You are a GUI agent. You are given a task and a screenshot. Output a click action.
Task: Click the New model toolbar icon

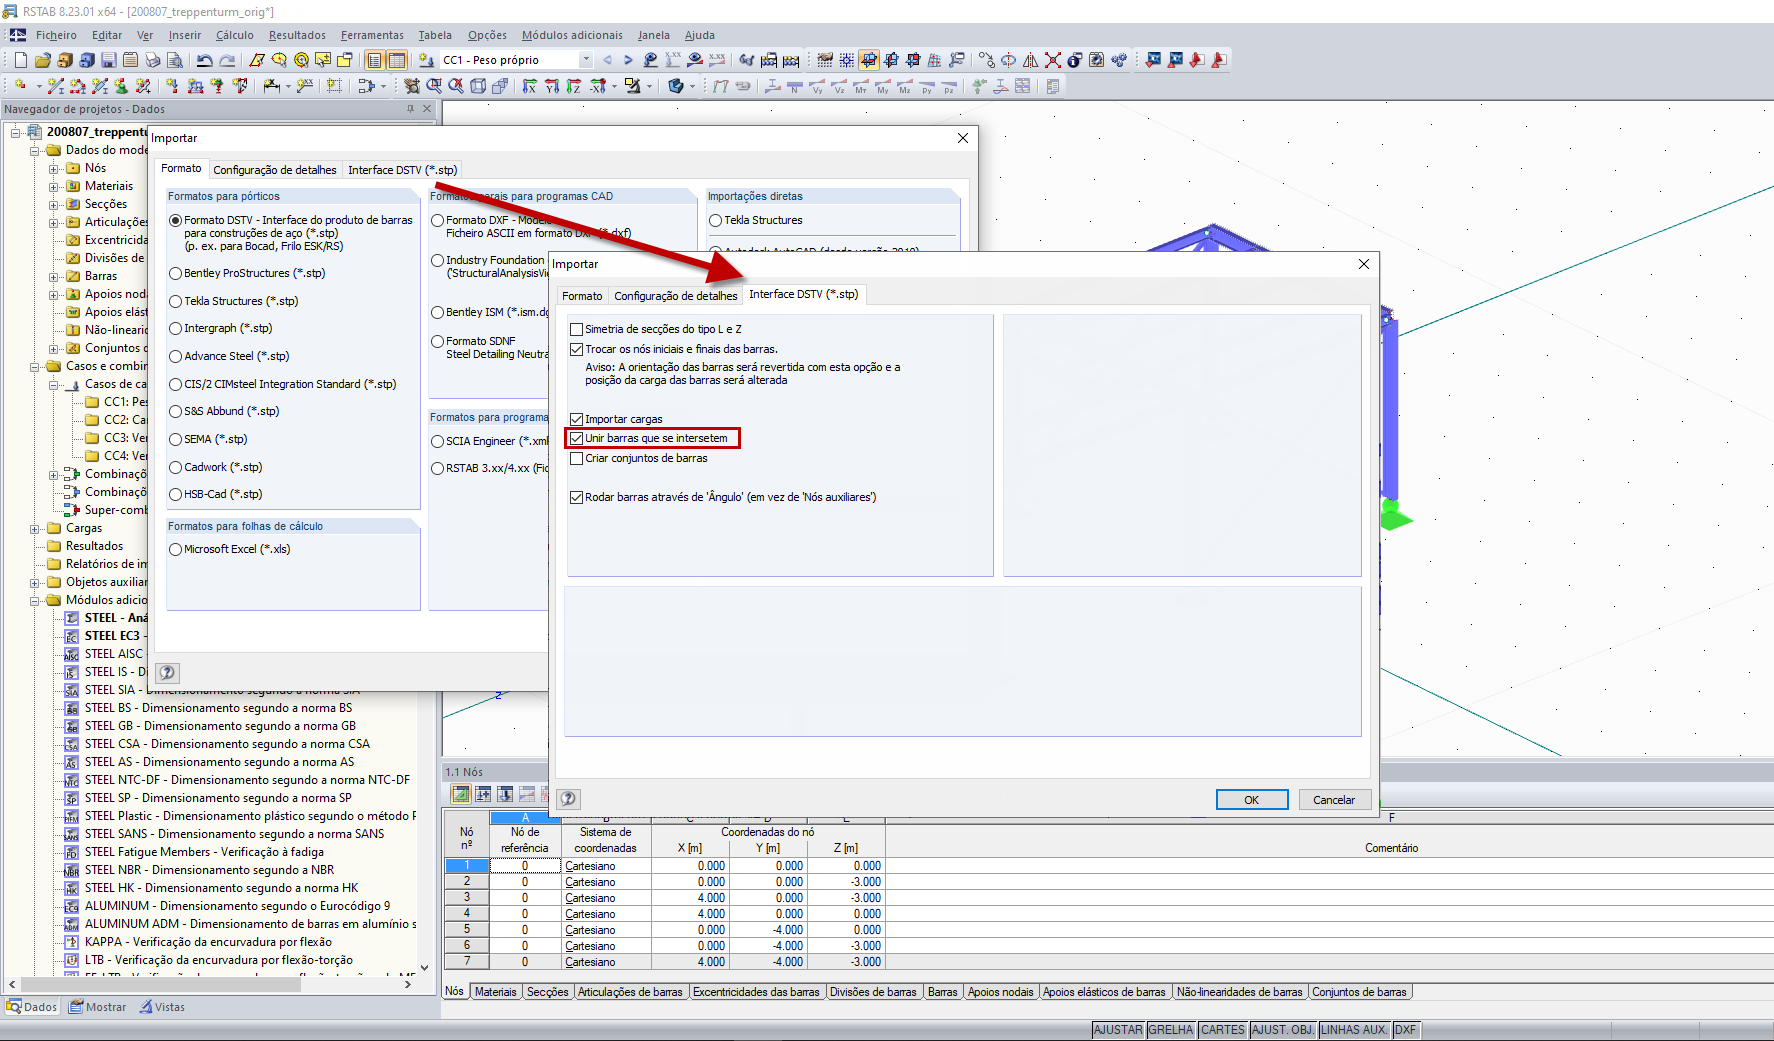[20, 60]
